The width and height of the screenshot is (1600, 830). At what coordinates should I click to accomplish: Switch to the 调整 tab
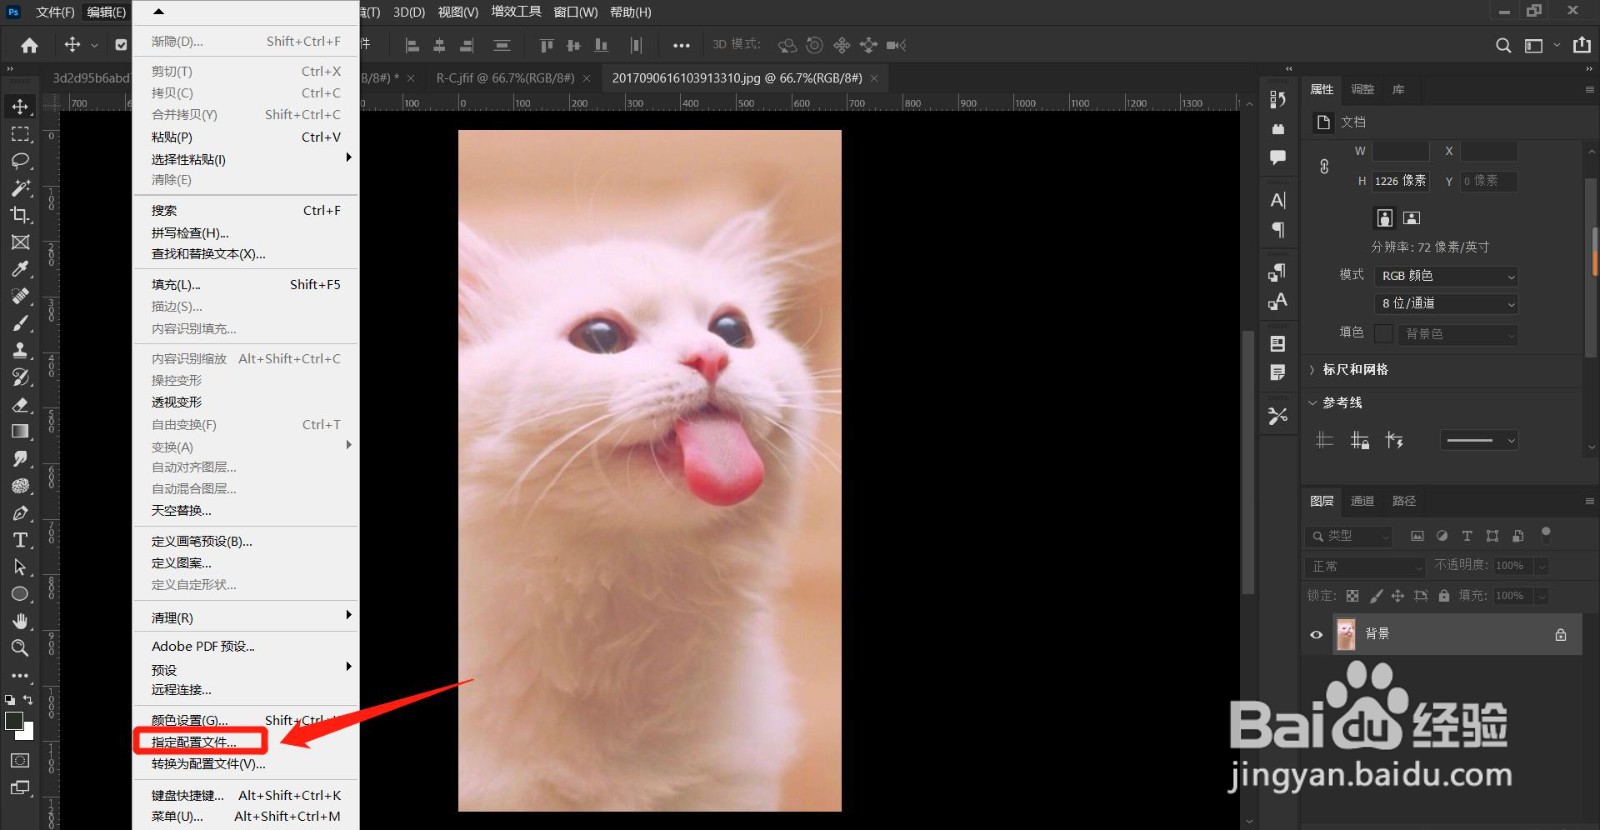tap(1362, 89)
